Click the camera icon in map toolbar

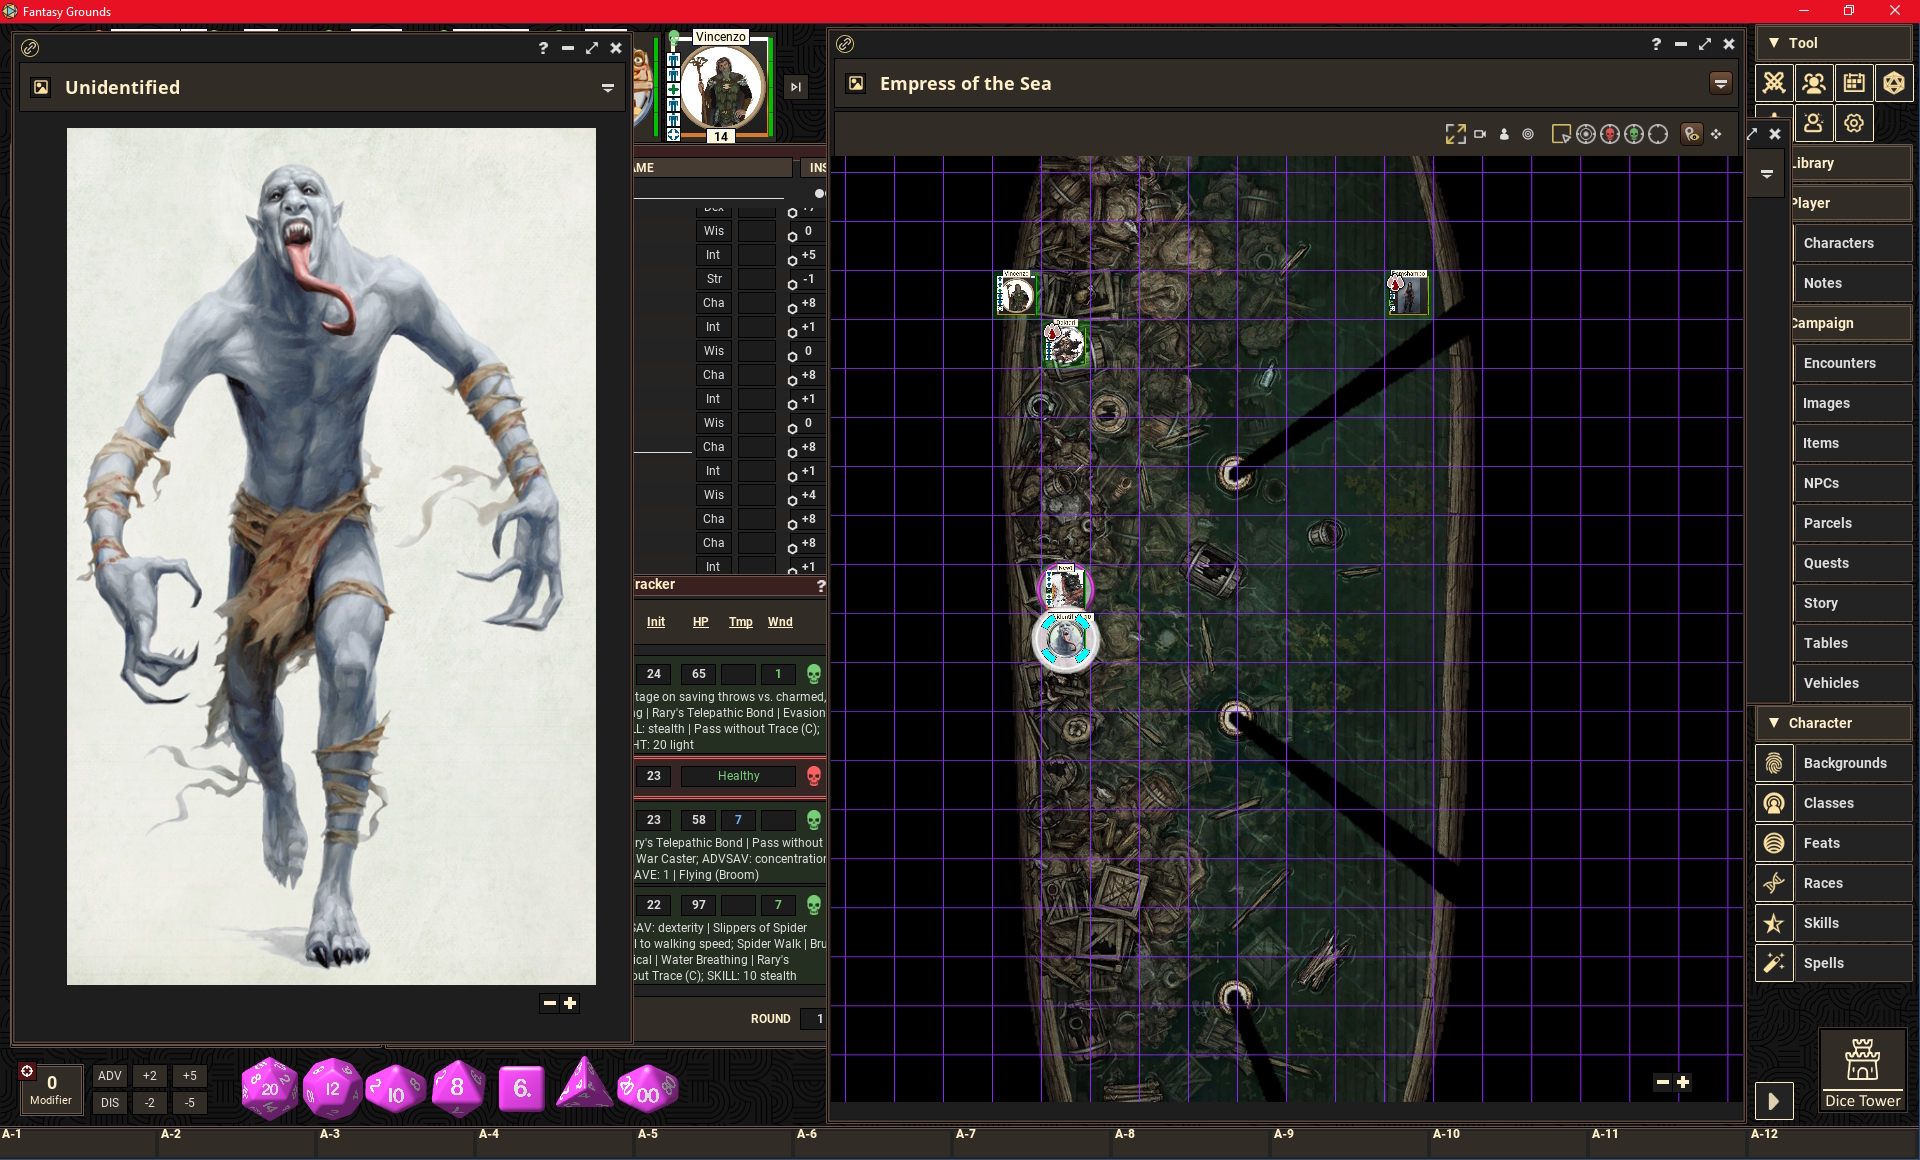[x=1480, y=134]
